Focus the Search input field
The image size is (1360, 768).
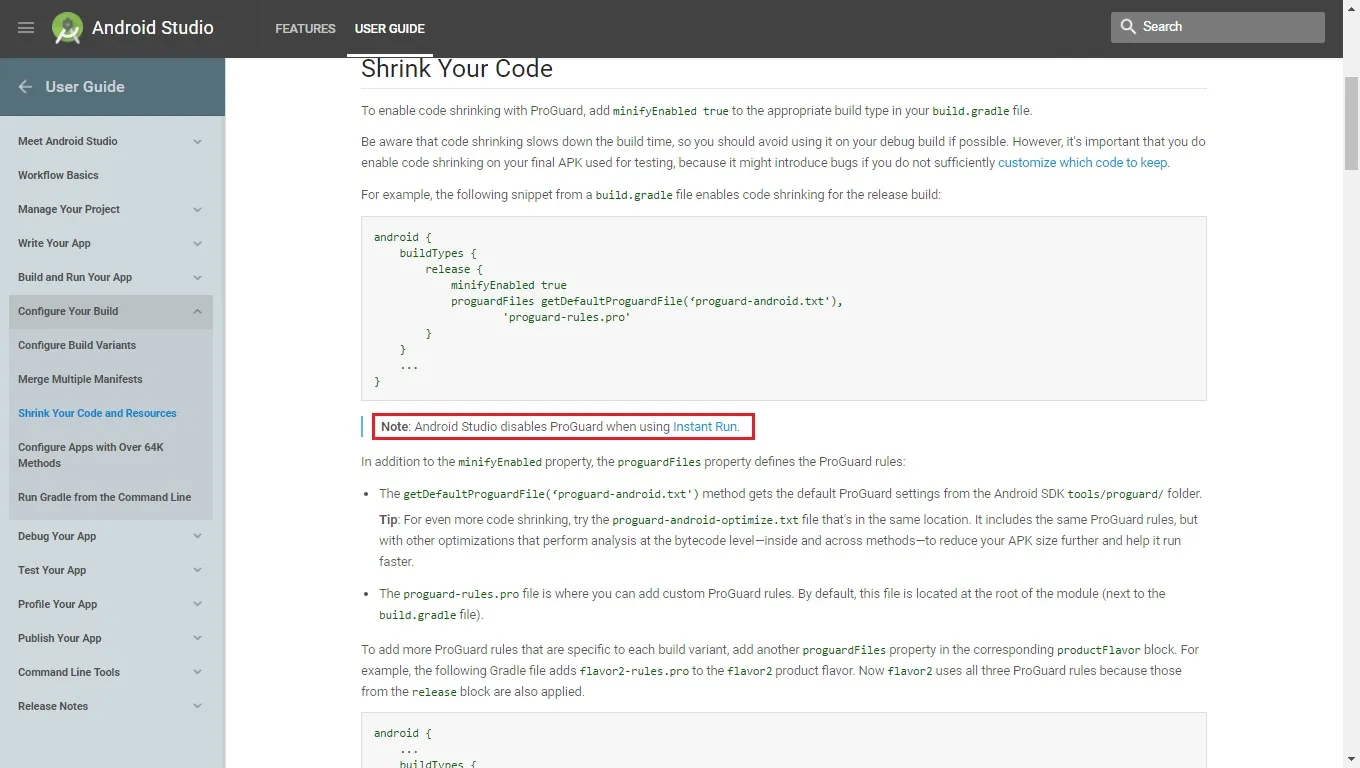[x=1218, y=27]
